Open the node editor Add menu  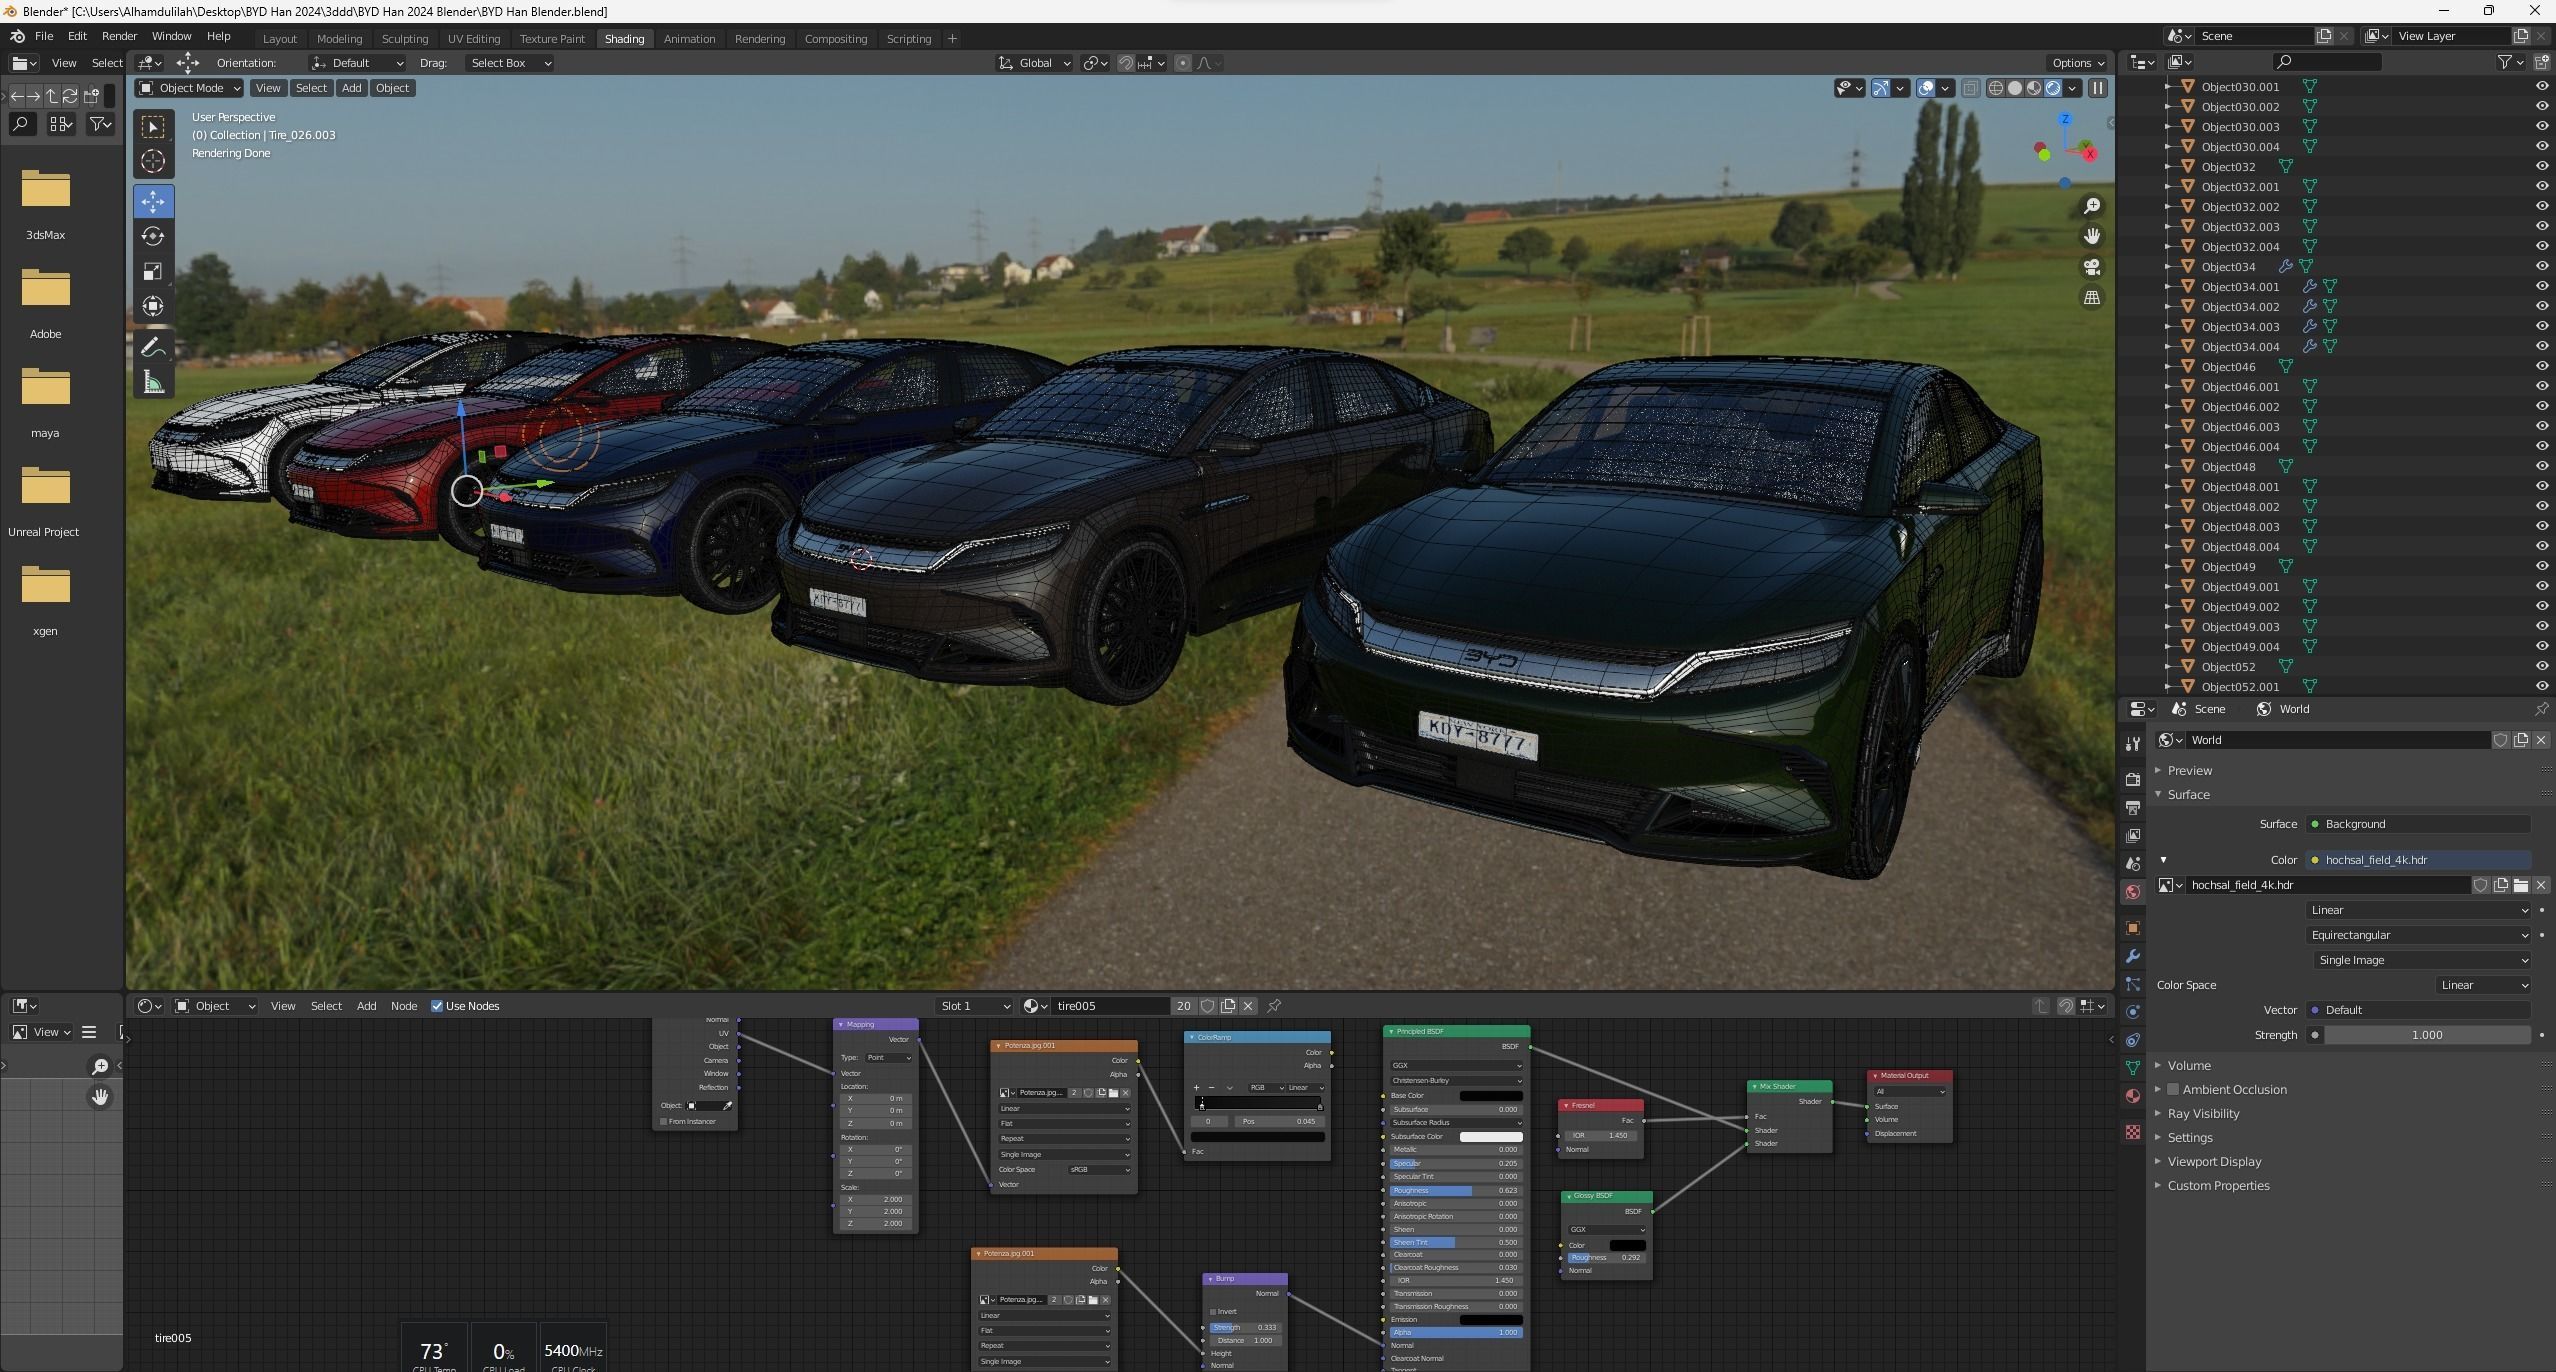[x=366, y=1006]
